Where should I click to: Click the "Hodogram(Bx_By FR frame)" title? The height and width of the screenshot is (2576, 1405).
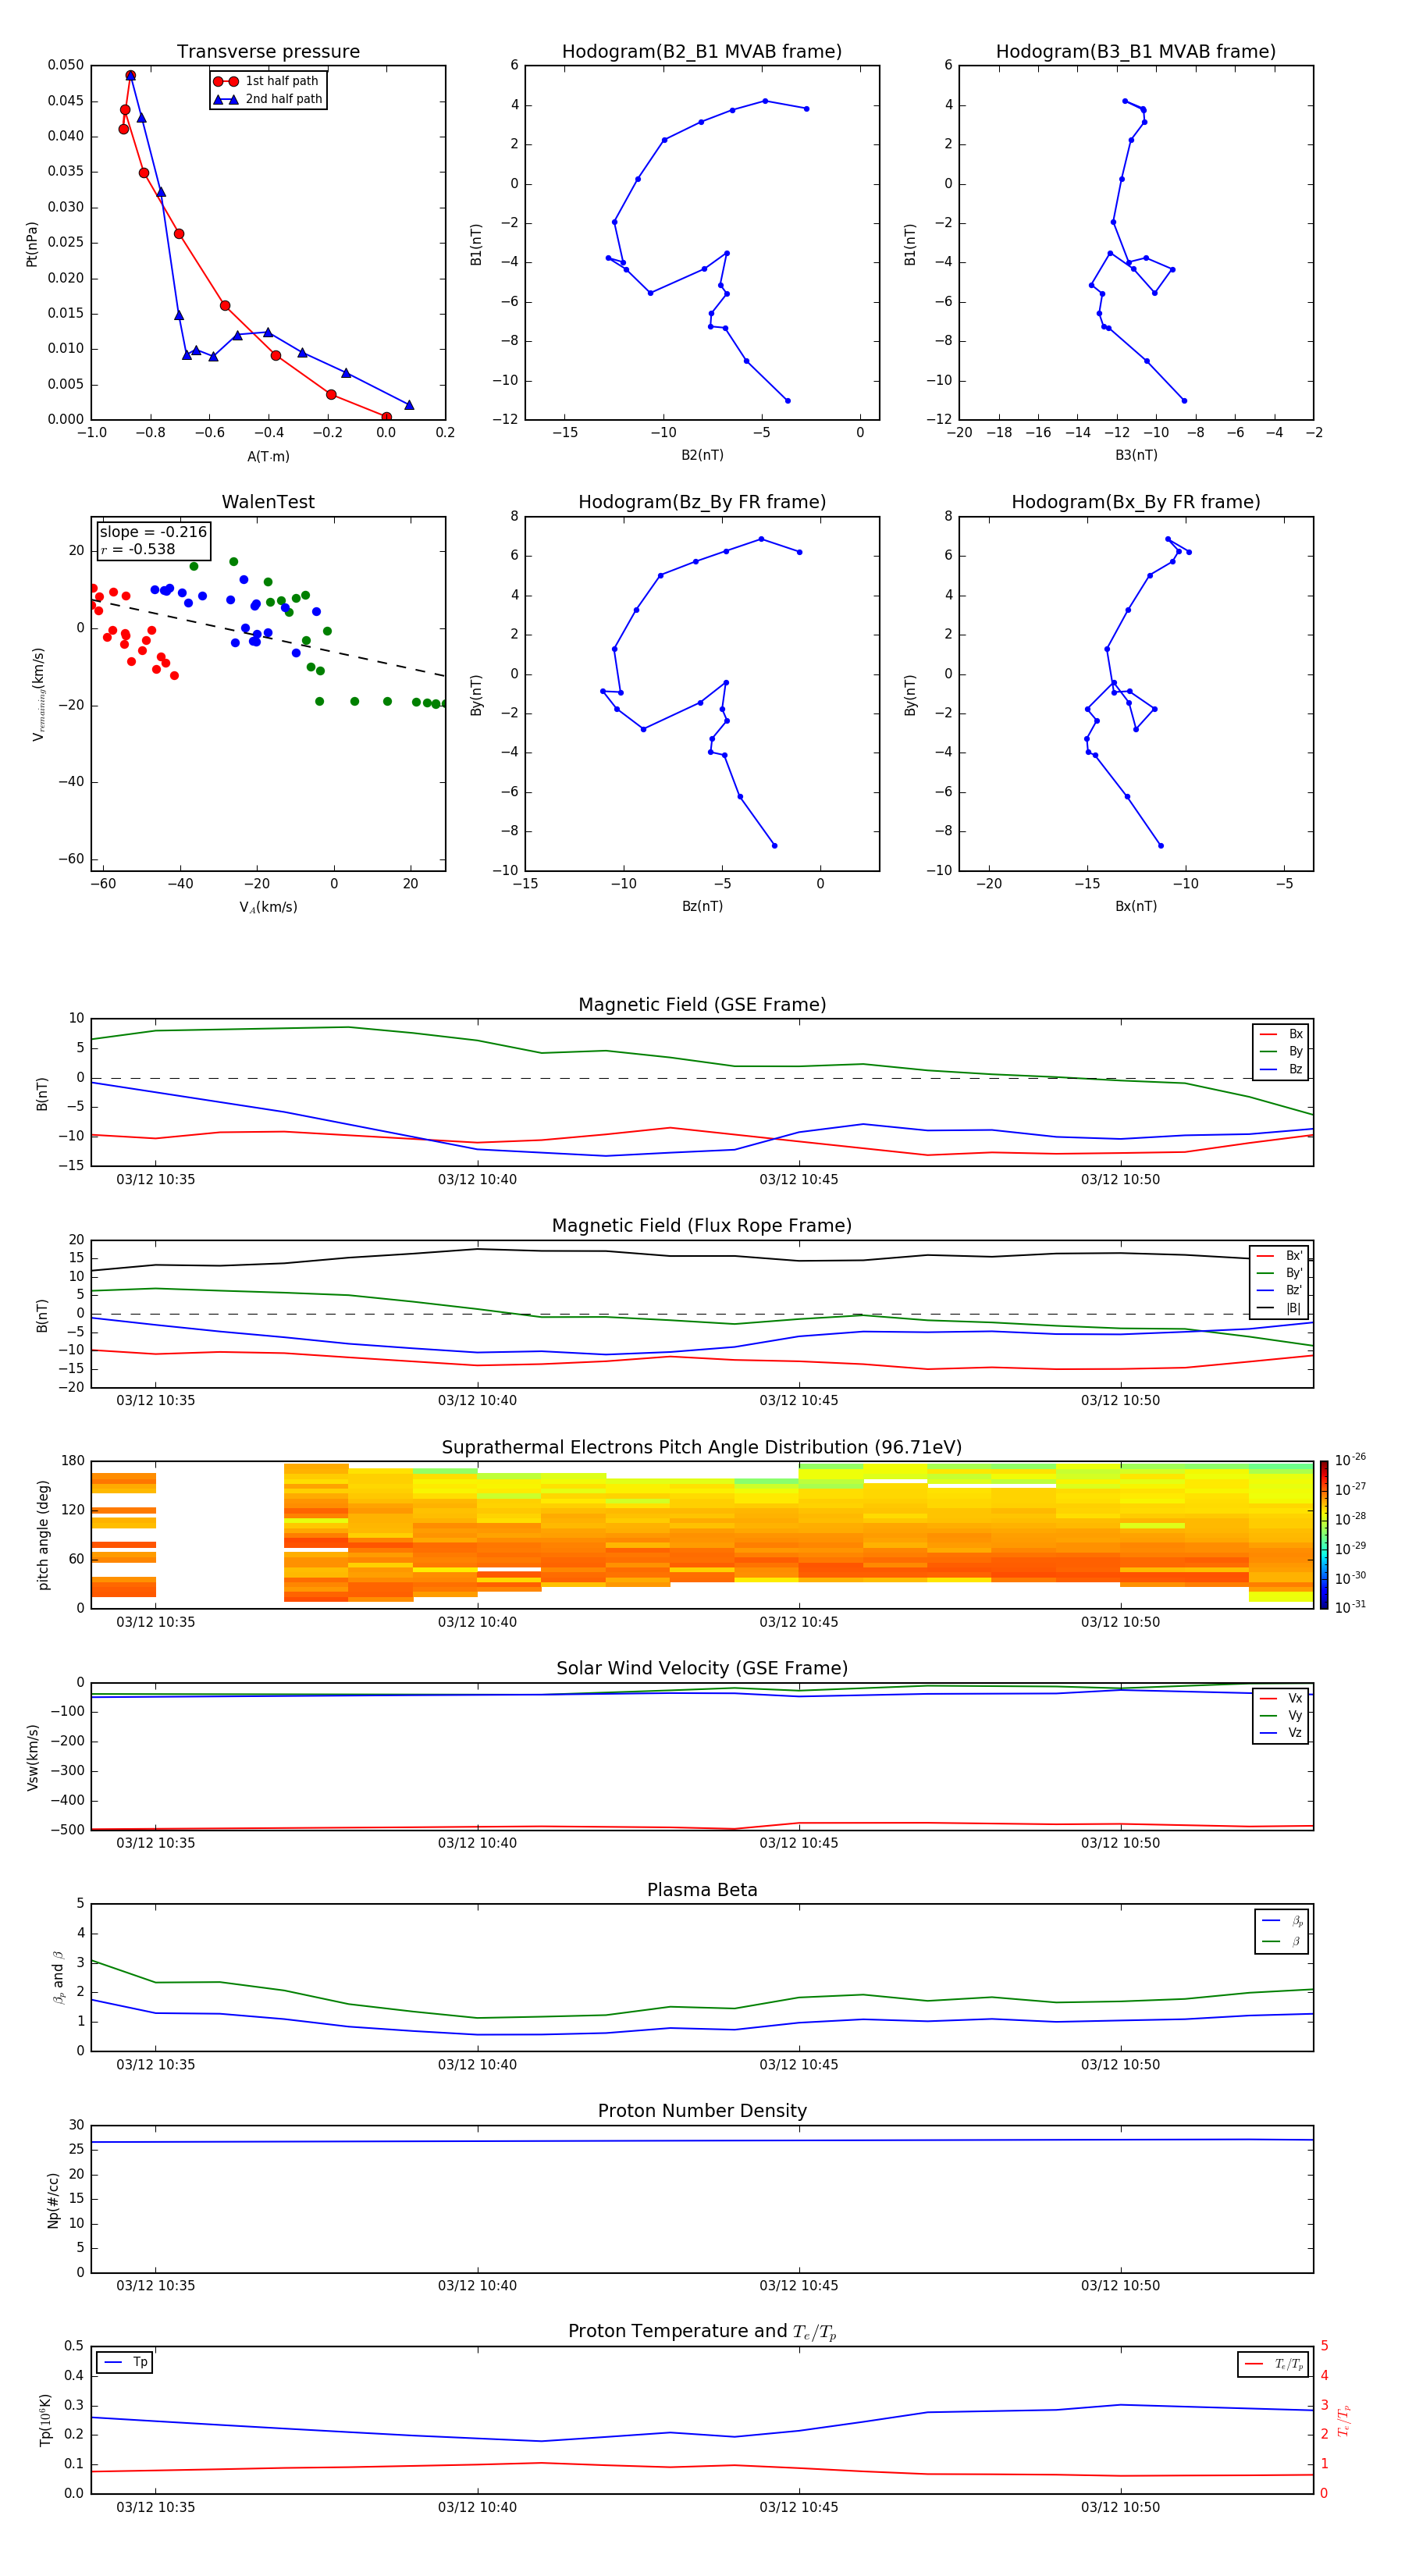pyautogui.click(x=1136, y=502)
